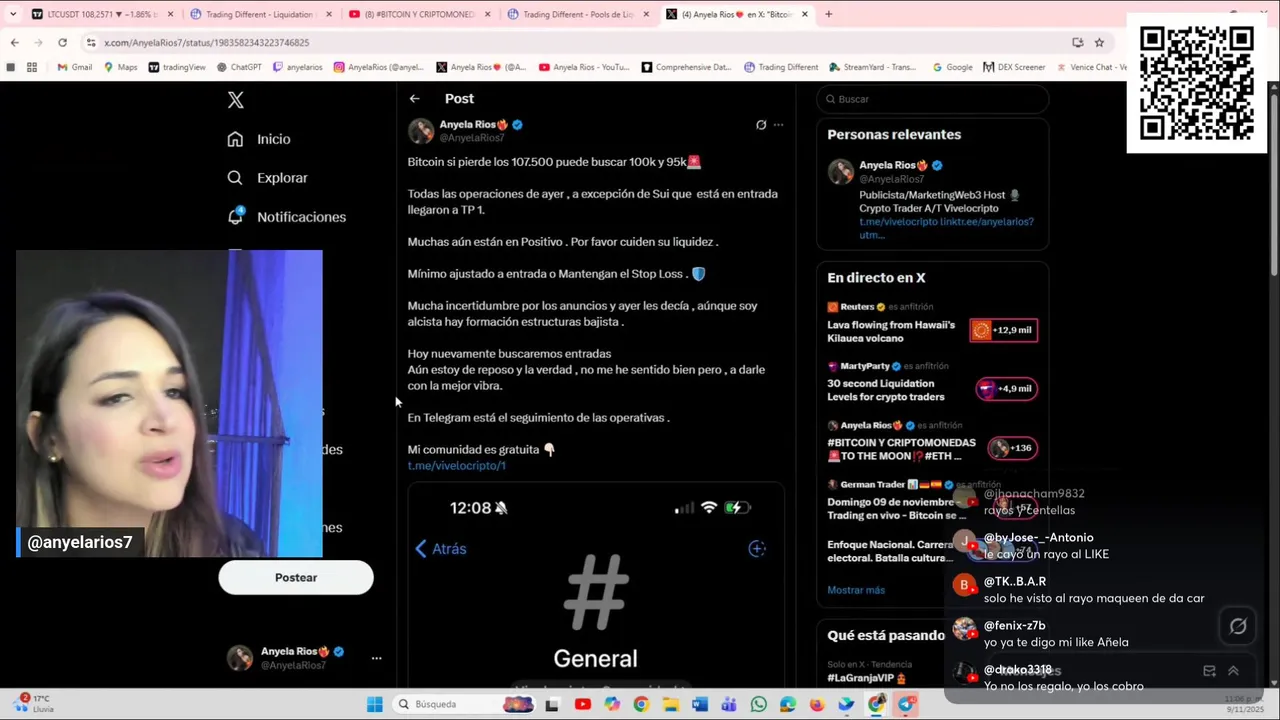Go back with the Post arrow
This screenshot has width=1280, height=720.
click(x=414, y=98)
